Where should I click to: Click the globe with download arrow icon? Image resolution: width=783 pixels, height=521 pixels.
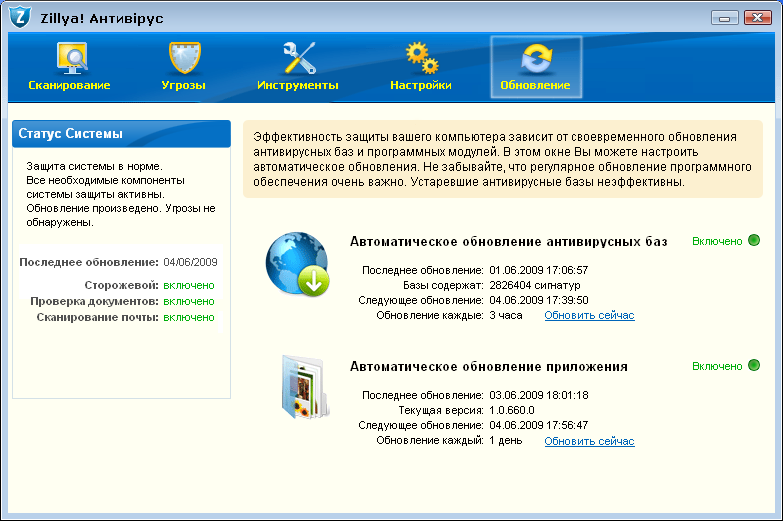coord(298,264)
